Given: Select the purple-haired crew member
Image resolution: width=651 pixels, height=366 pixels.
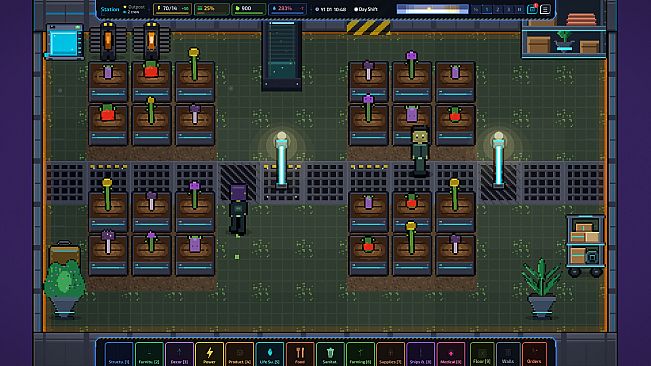Looking at the screenshot, I should 238,210.
